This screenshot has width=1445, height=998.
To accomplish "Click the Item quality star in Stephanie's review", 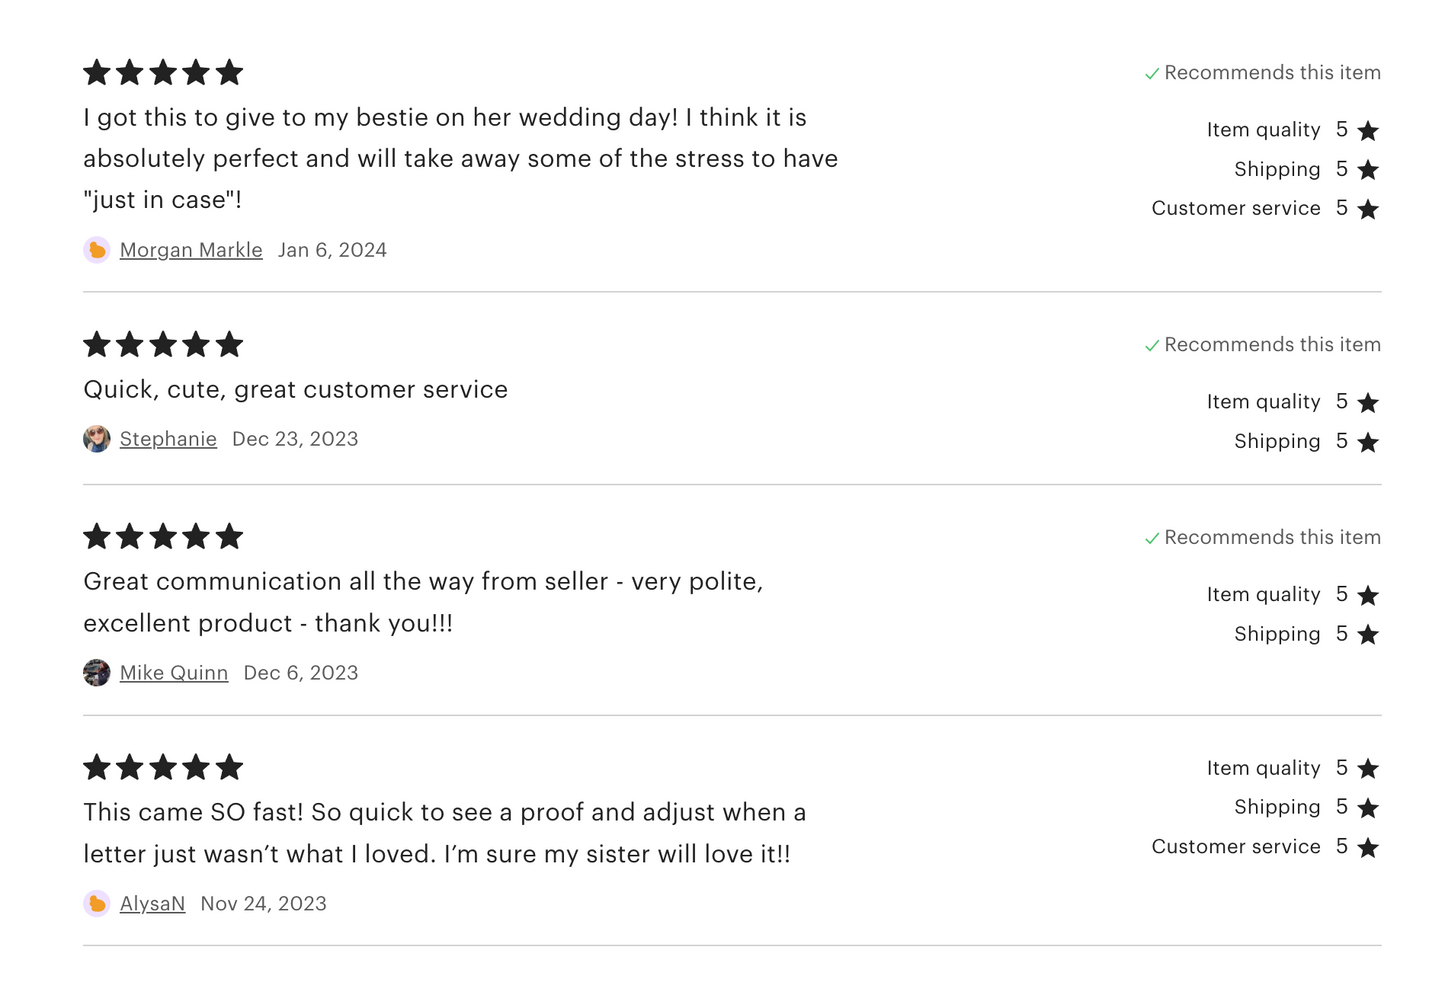I will [1368, 403].
